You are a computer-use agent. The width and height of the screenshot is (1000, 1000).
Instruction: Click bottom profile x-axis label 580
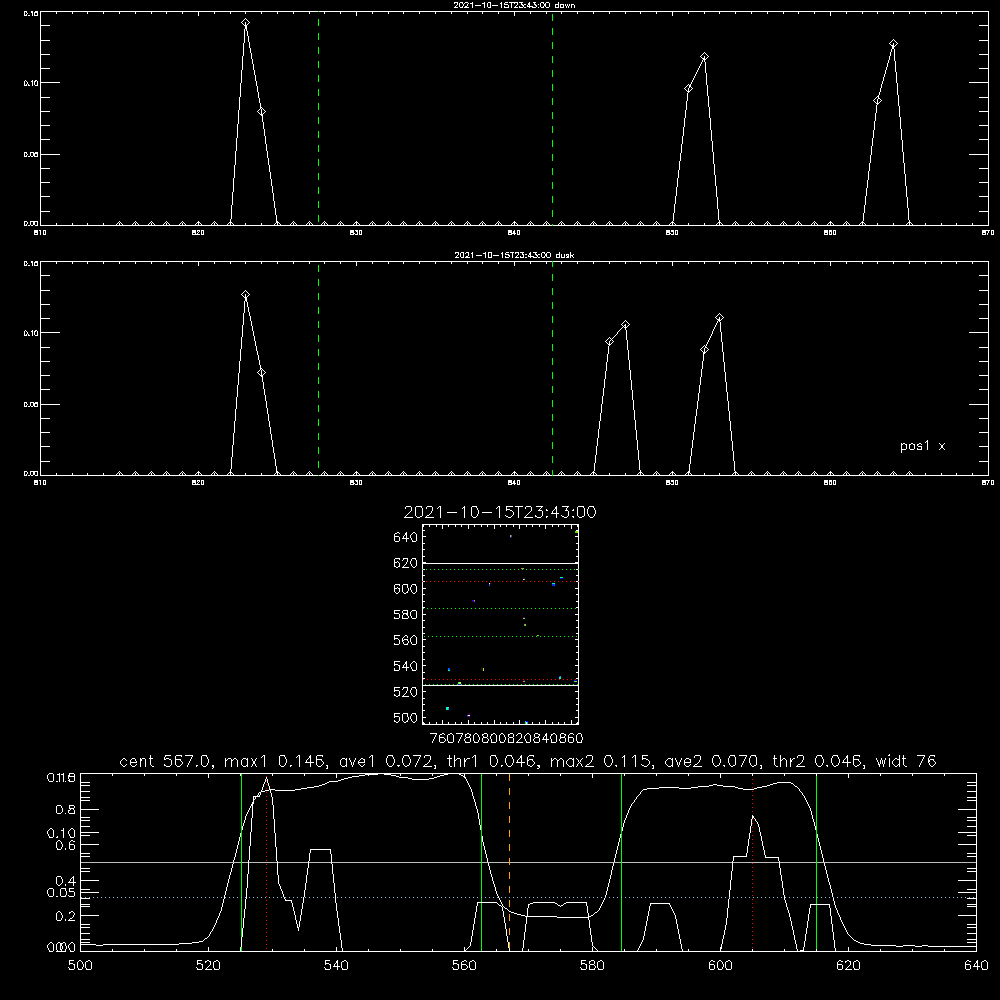[x=592, y=966]
